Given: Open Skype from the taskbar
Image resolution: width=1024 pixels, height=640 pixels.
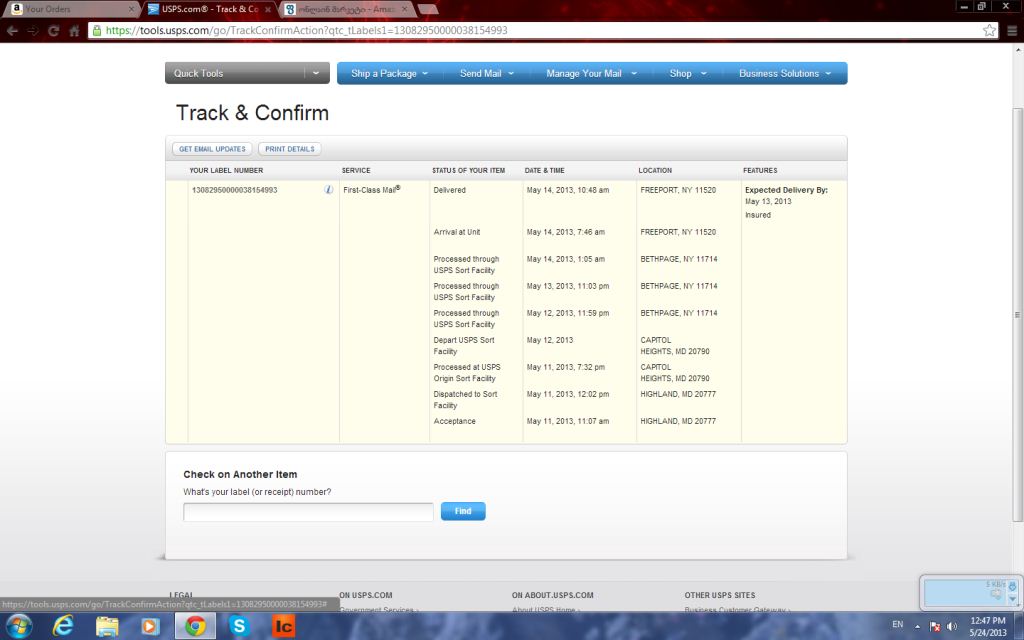Looking at the screenshot, I should coord(239,626).
